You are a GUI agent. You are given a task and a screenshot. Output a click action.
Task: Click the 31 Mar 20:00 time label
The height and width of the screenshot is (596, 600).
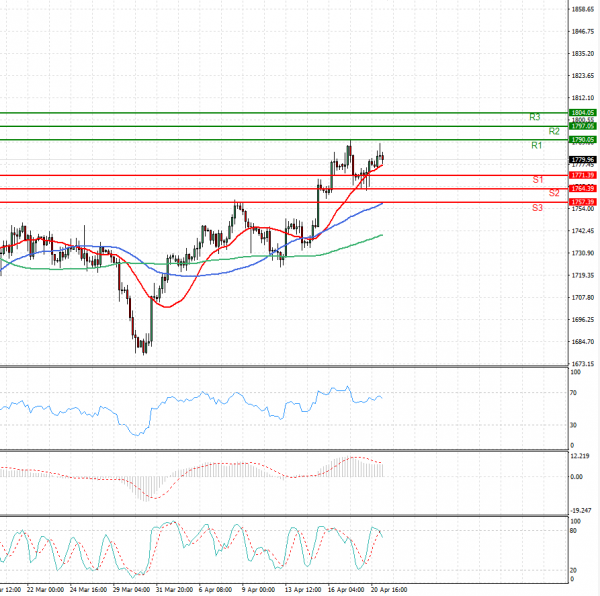coord(174,590)
